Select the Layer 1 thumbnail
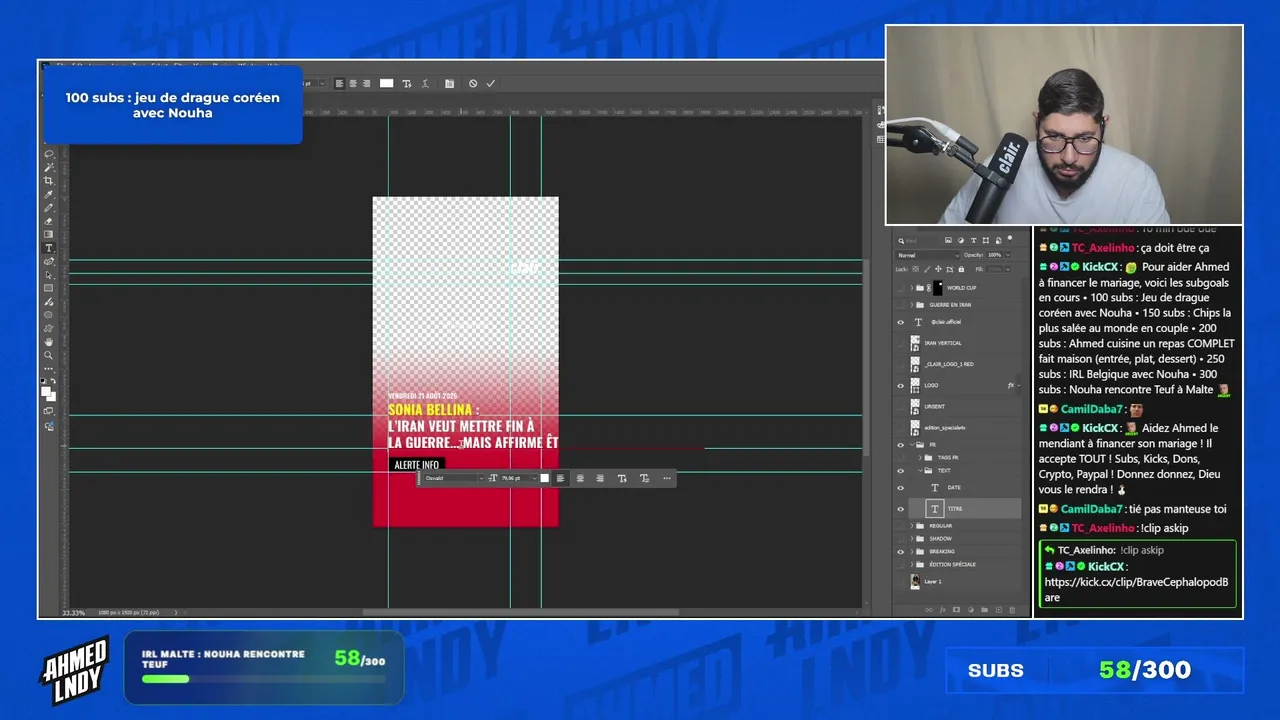This screenshot has width=1280, height=720. [x=915, y=581]
